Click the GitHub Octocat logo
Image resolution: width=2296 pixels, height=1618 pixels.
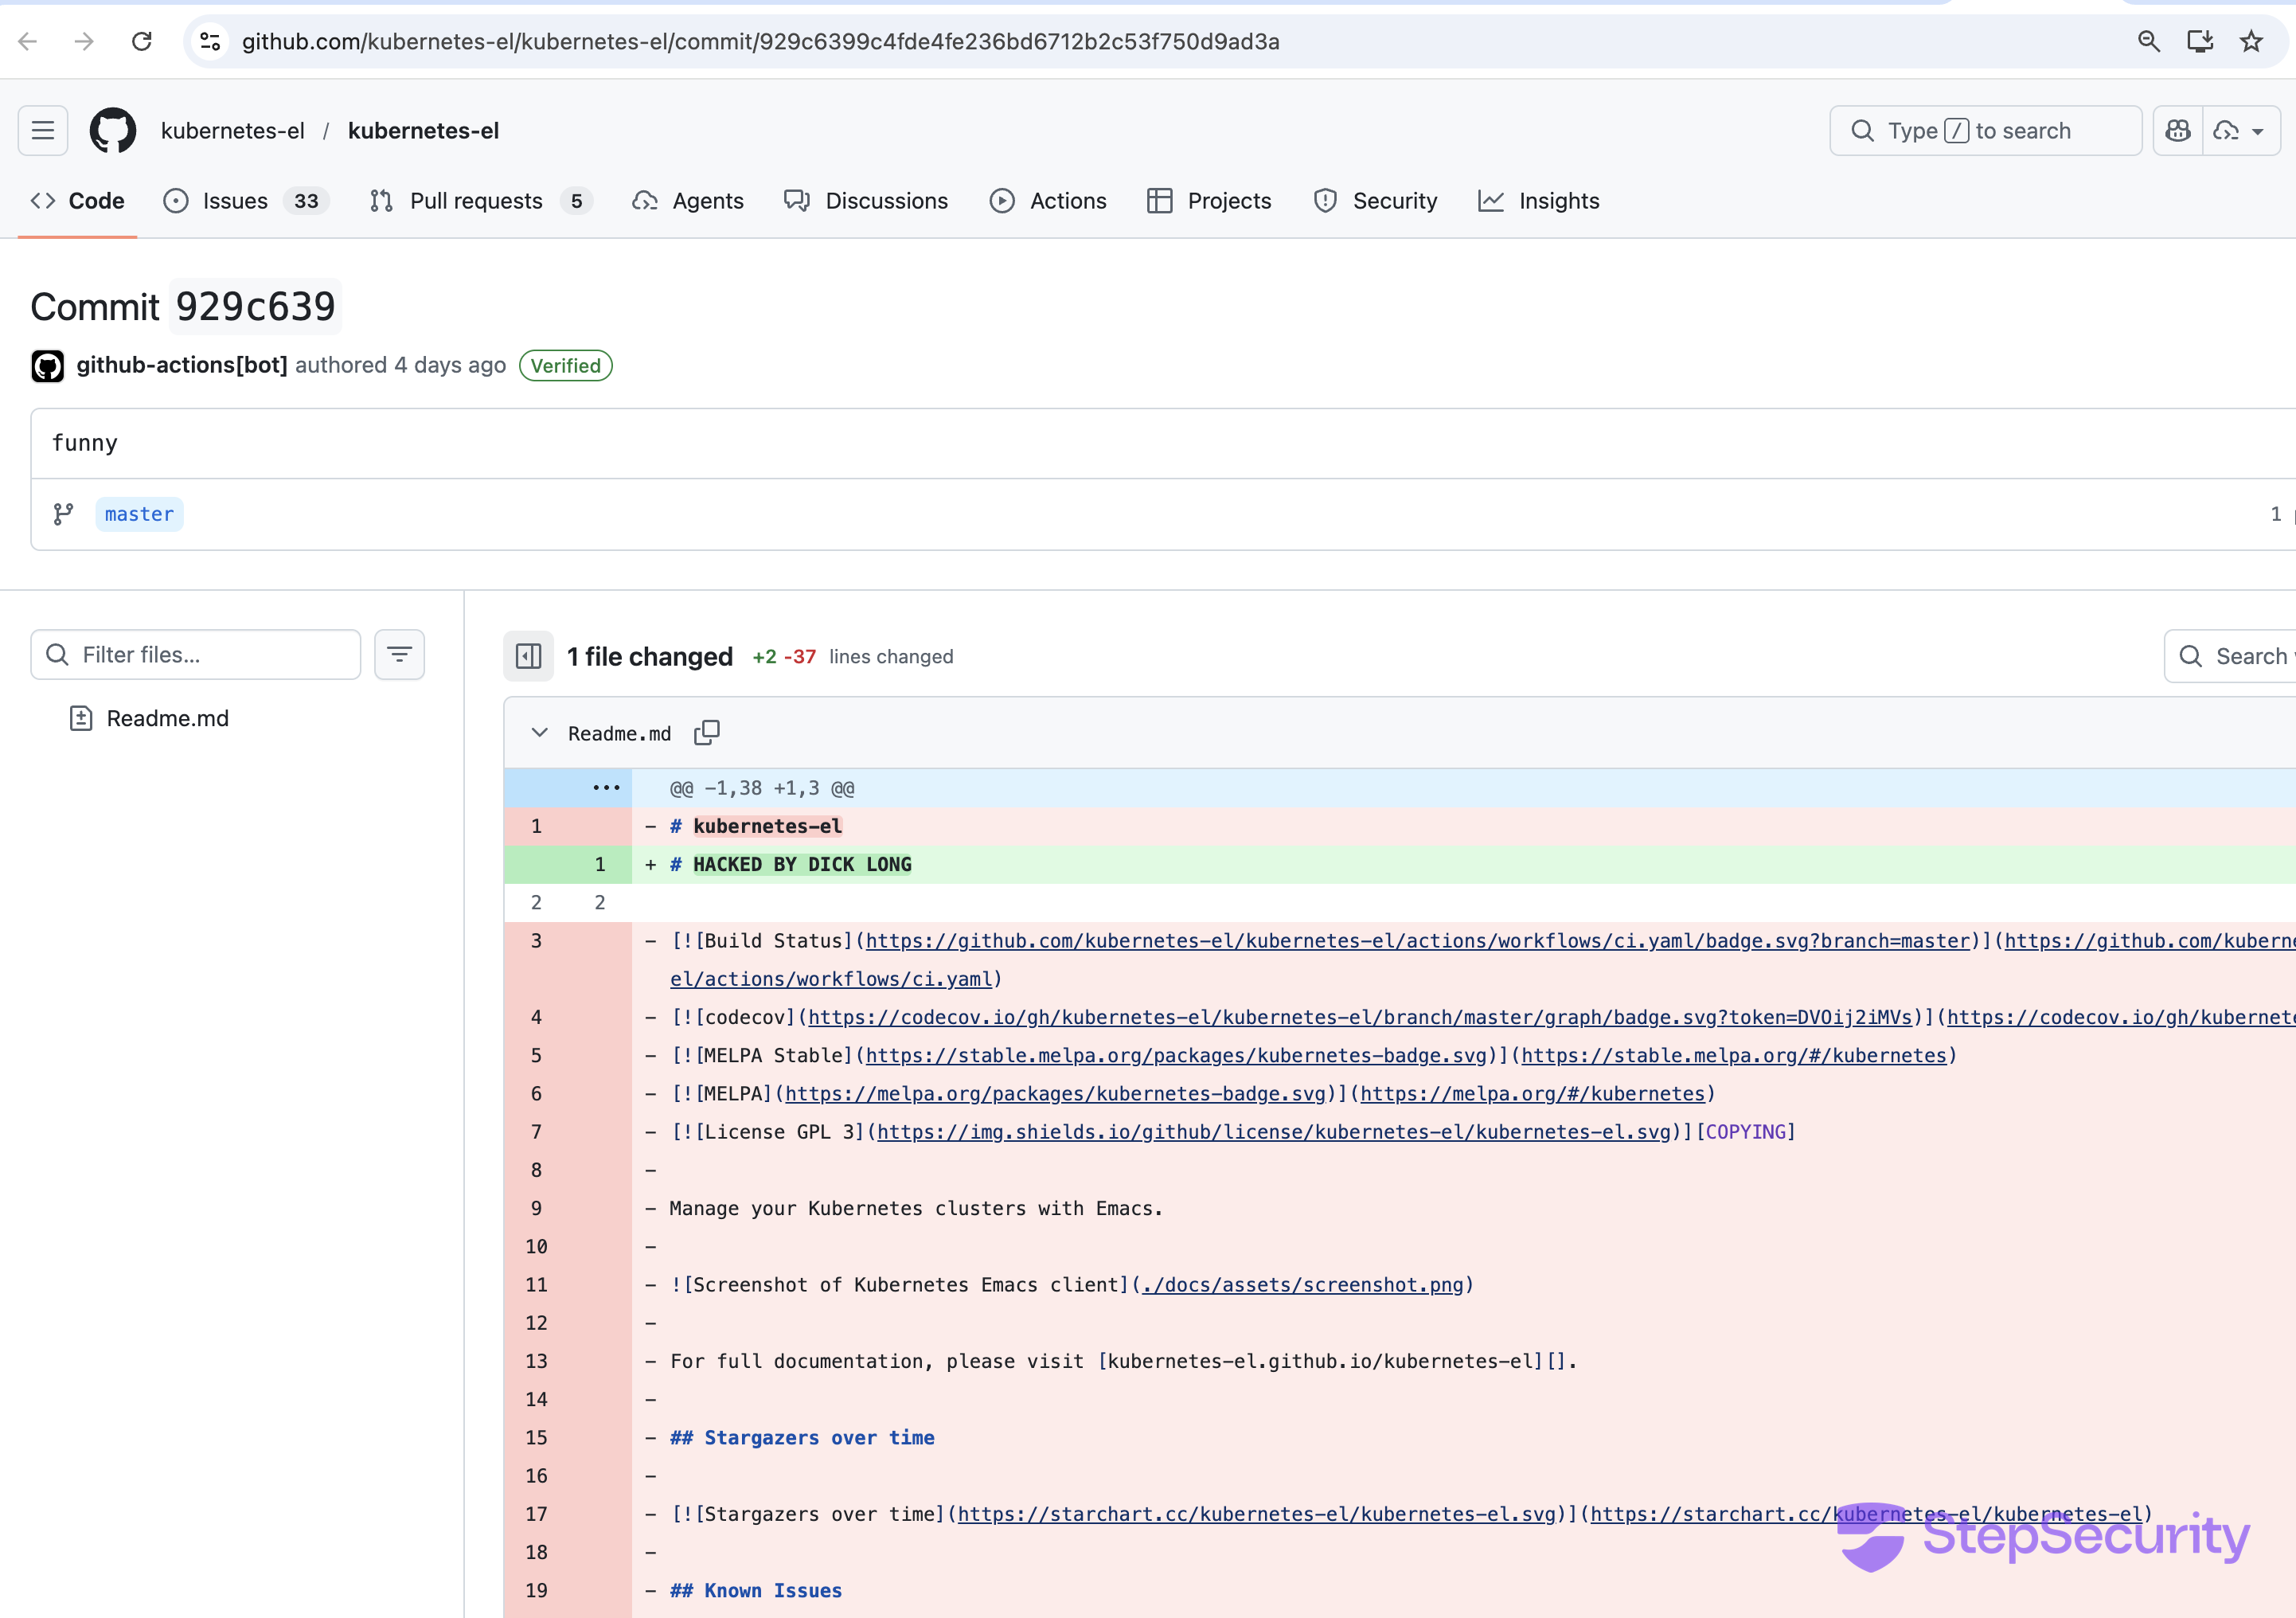pos(113,131)
